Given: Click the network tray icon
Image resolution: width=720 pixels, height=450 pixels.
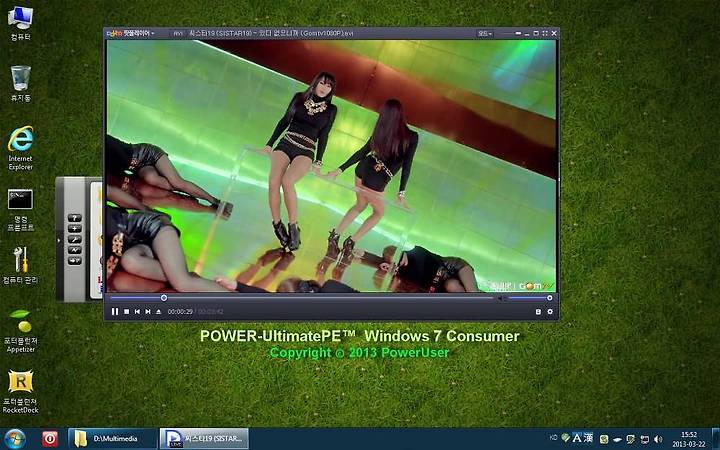Looking at the screenshot, I should tap(645, 439).
